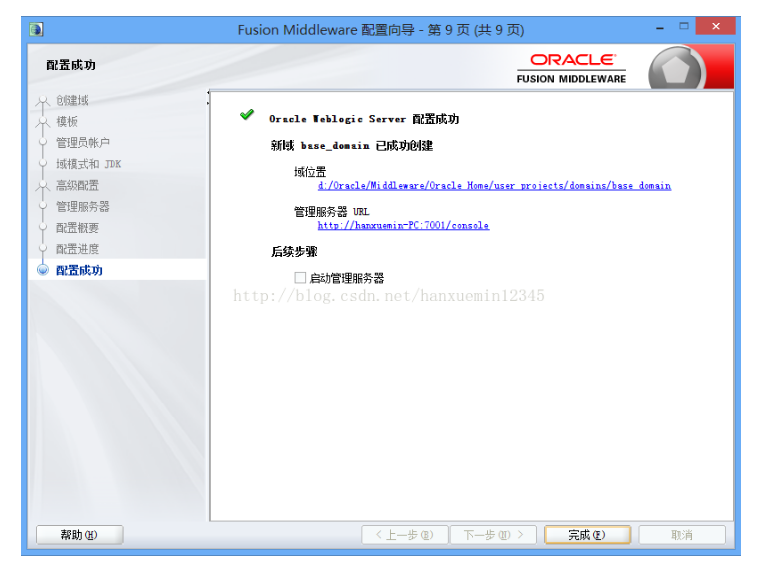Click the '新域 base_domain 已成功创建' text
The width and height of the screenshot is (780, 570).
click(352, 145)
